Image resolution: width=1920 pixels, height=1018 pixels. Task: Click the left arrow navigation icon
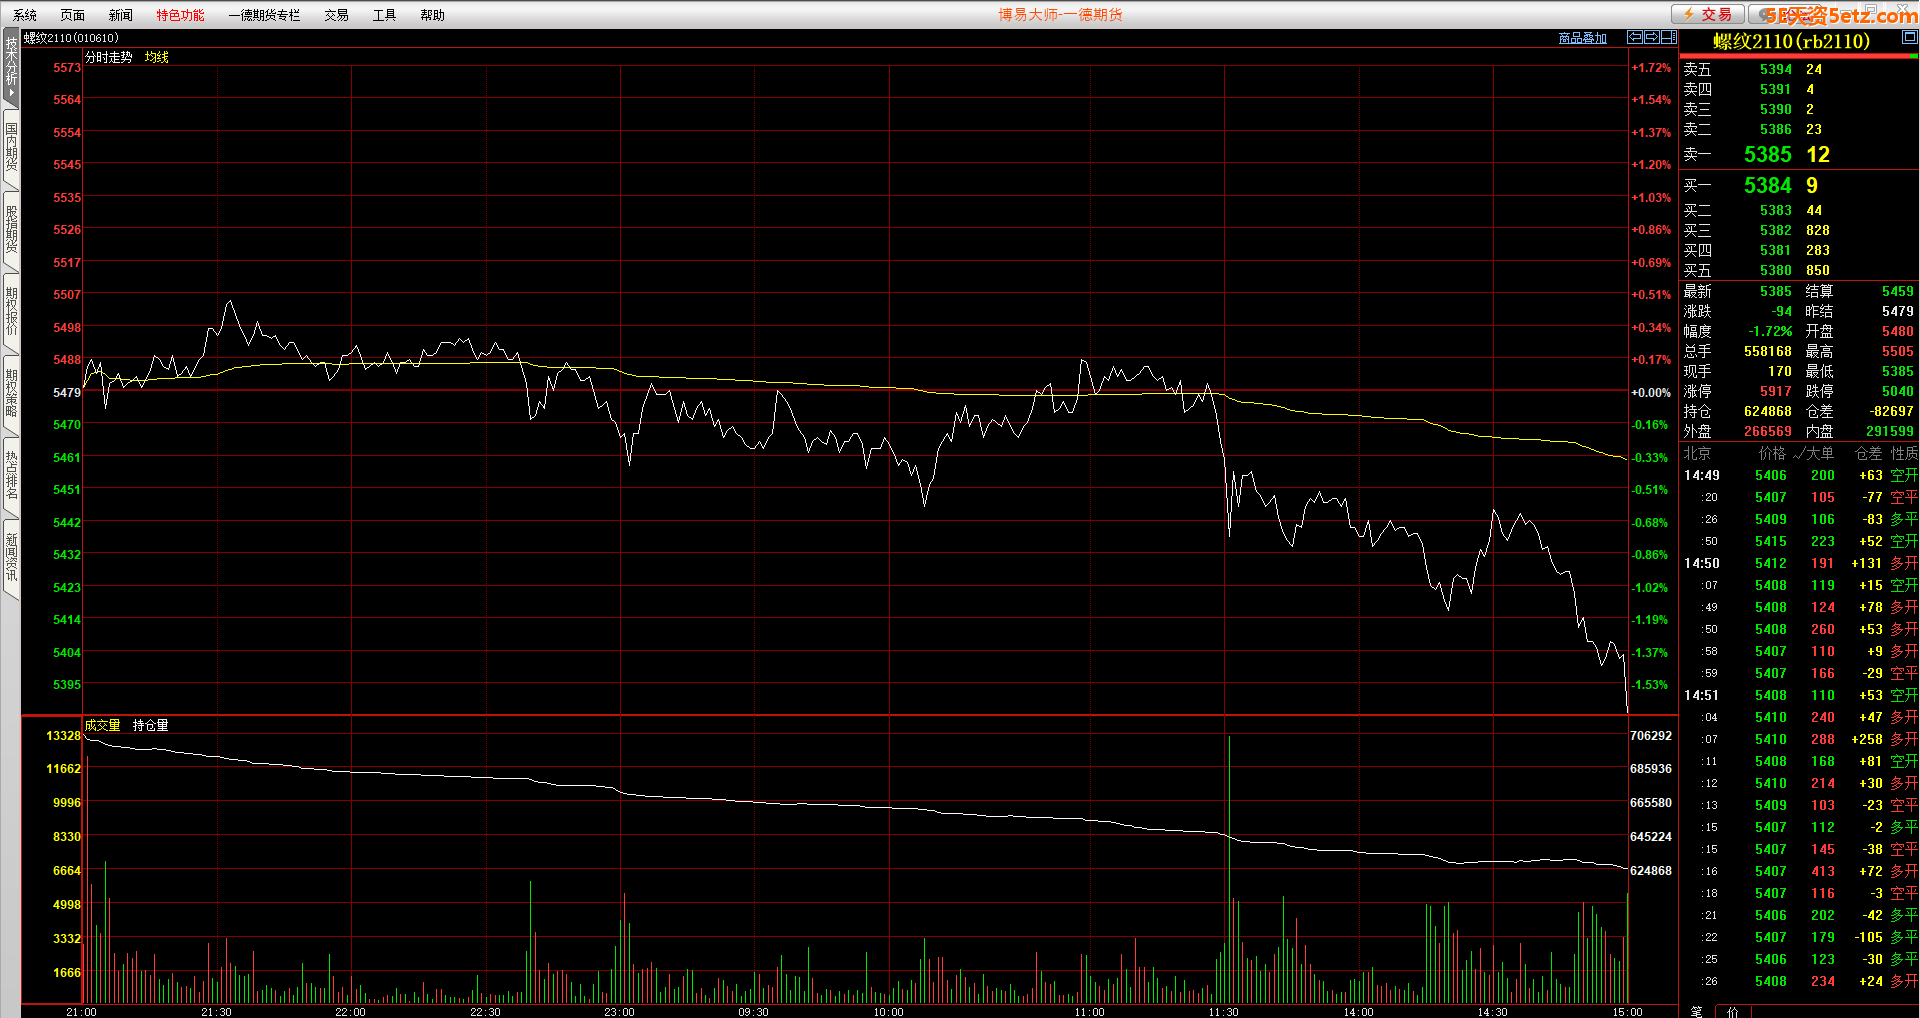(1635, 37)
